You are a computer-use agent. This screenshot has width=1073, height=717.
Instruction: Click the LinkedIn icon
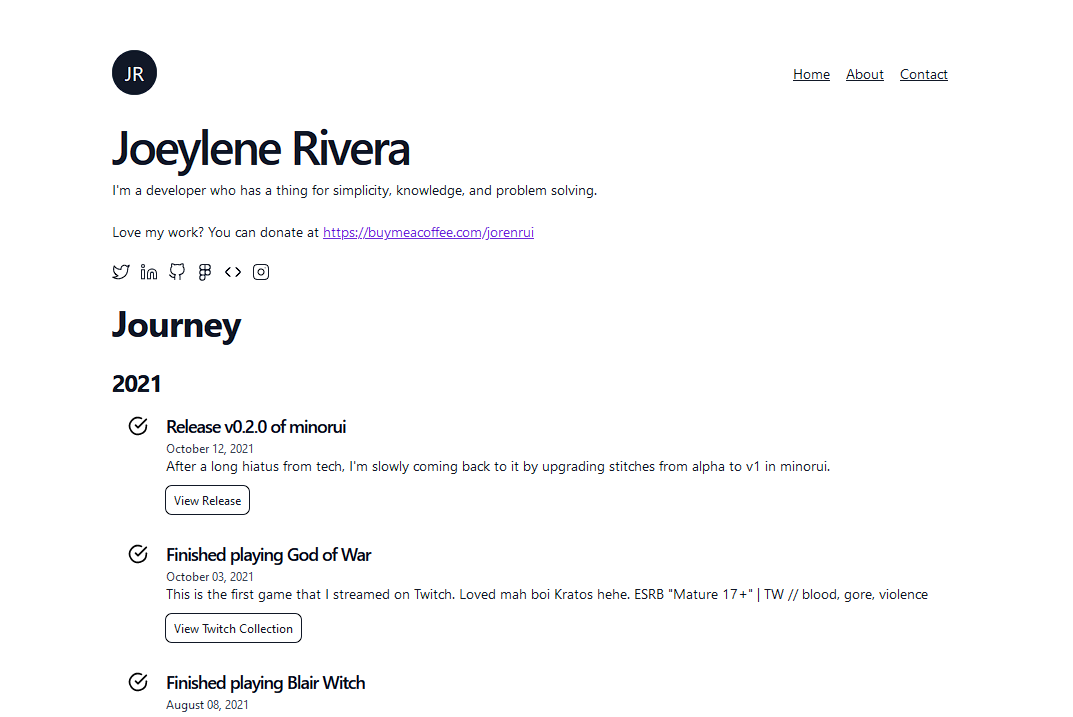tap(149, 271)
